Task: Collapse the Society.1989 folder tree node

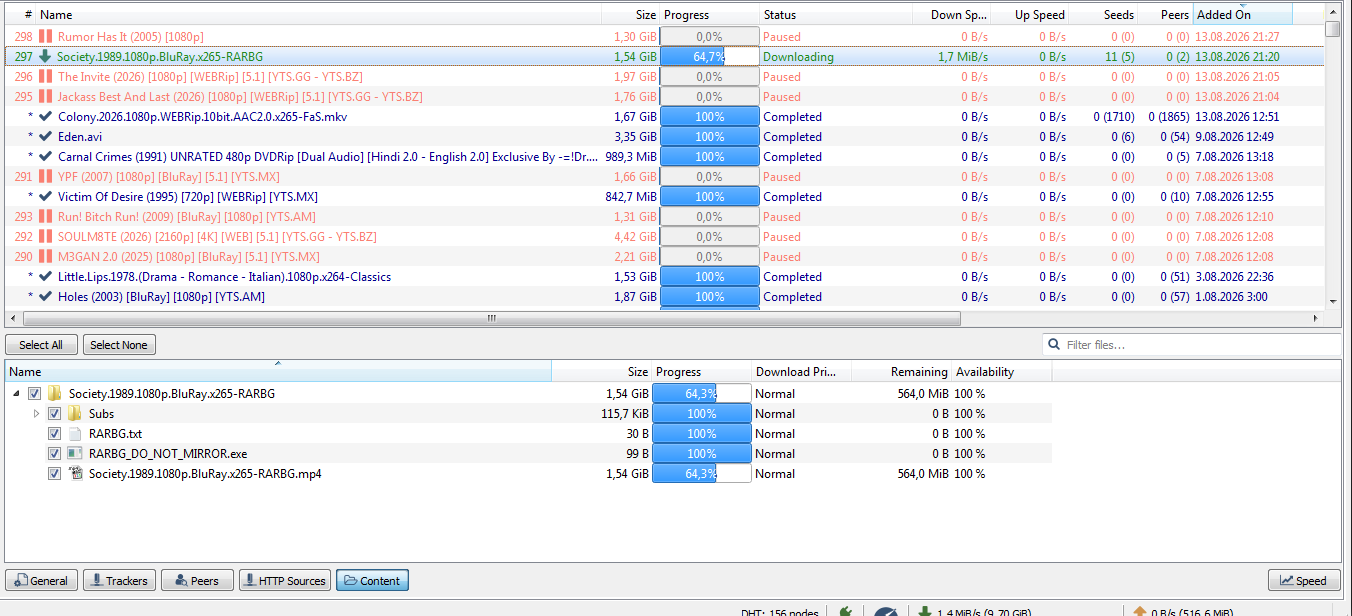Action: [x=17, y=393]
